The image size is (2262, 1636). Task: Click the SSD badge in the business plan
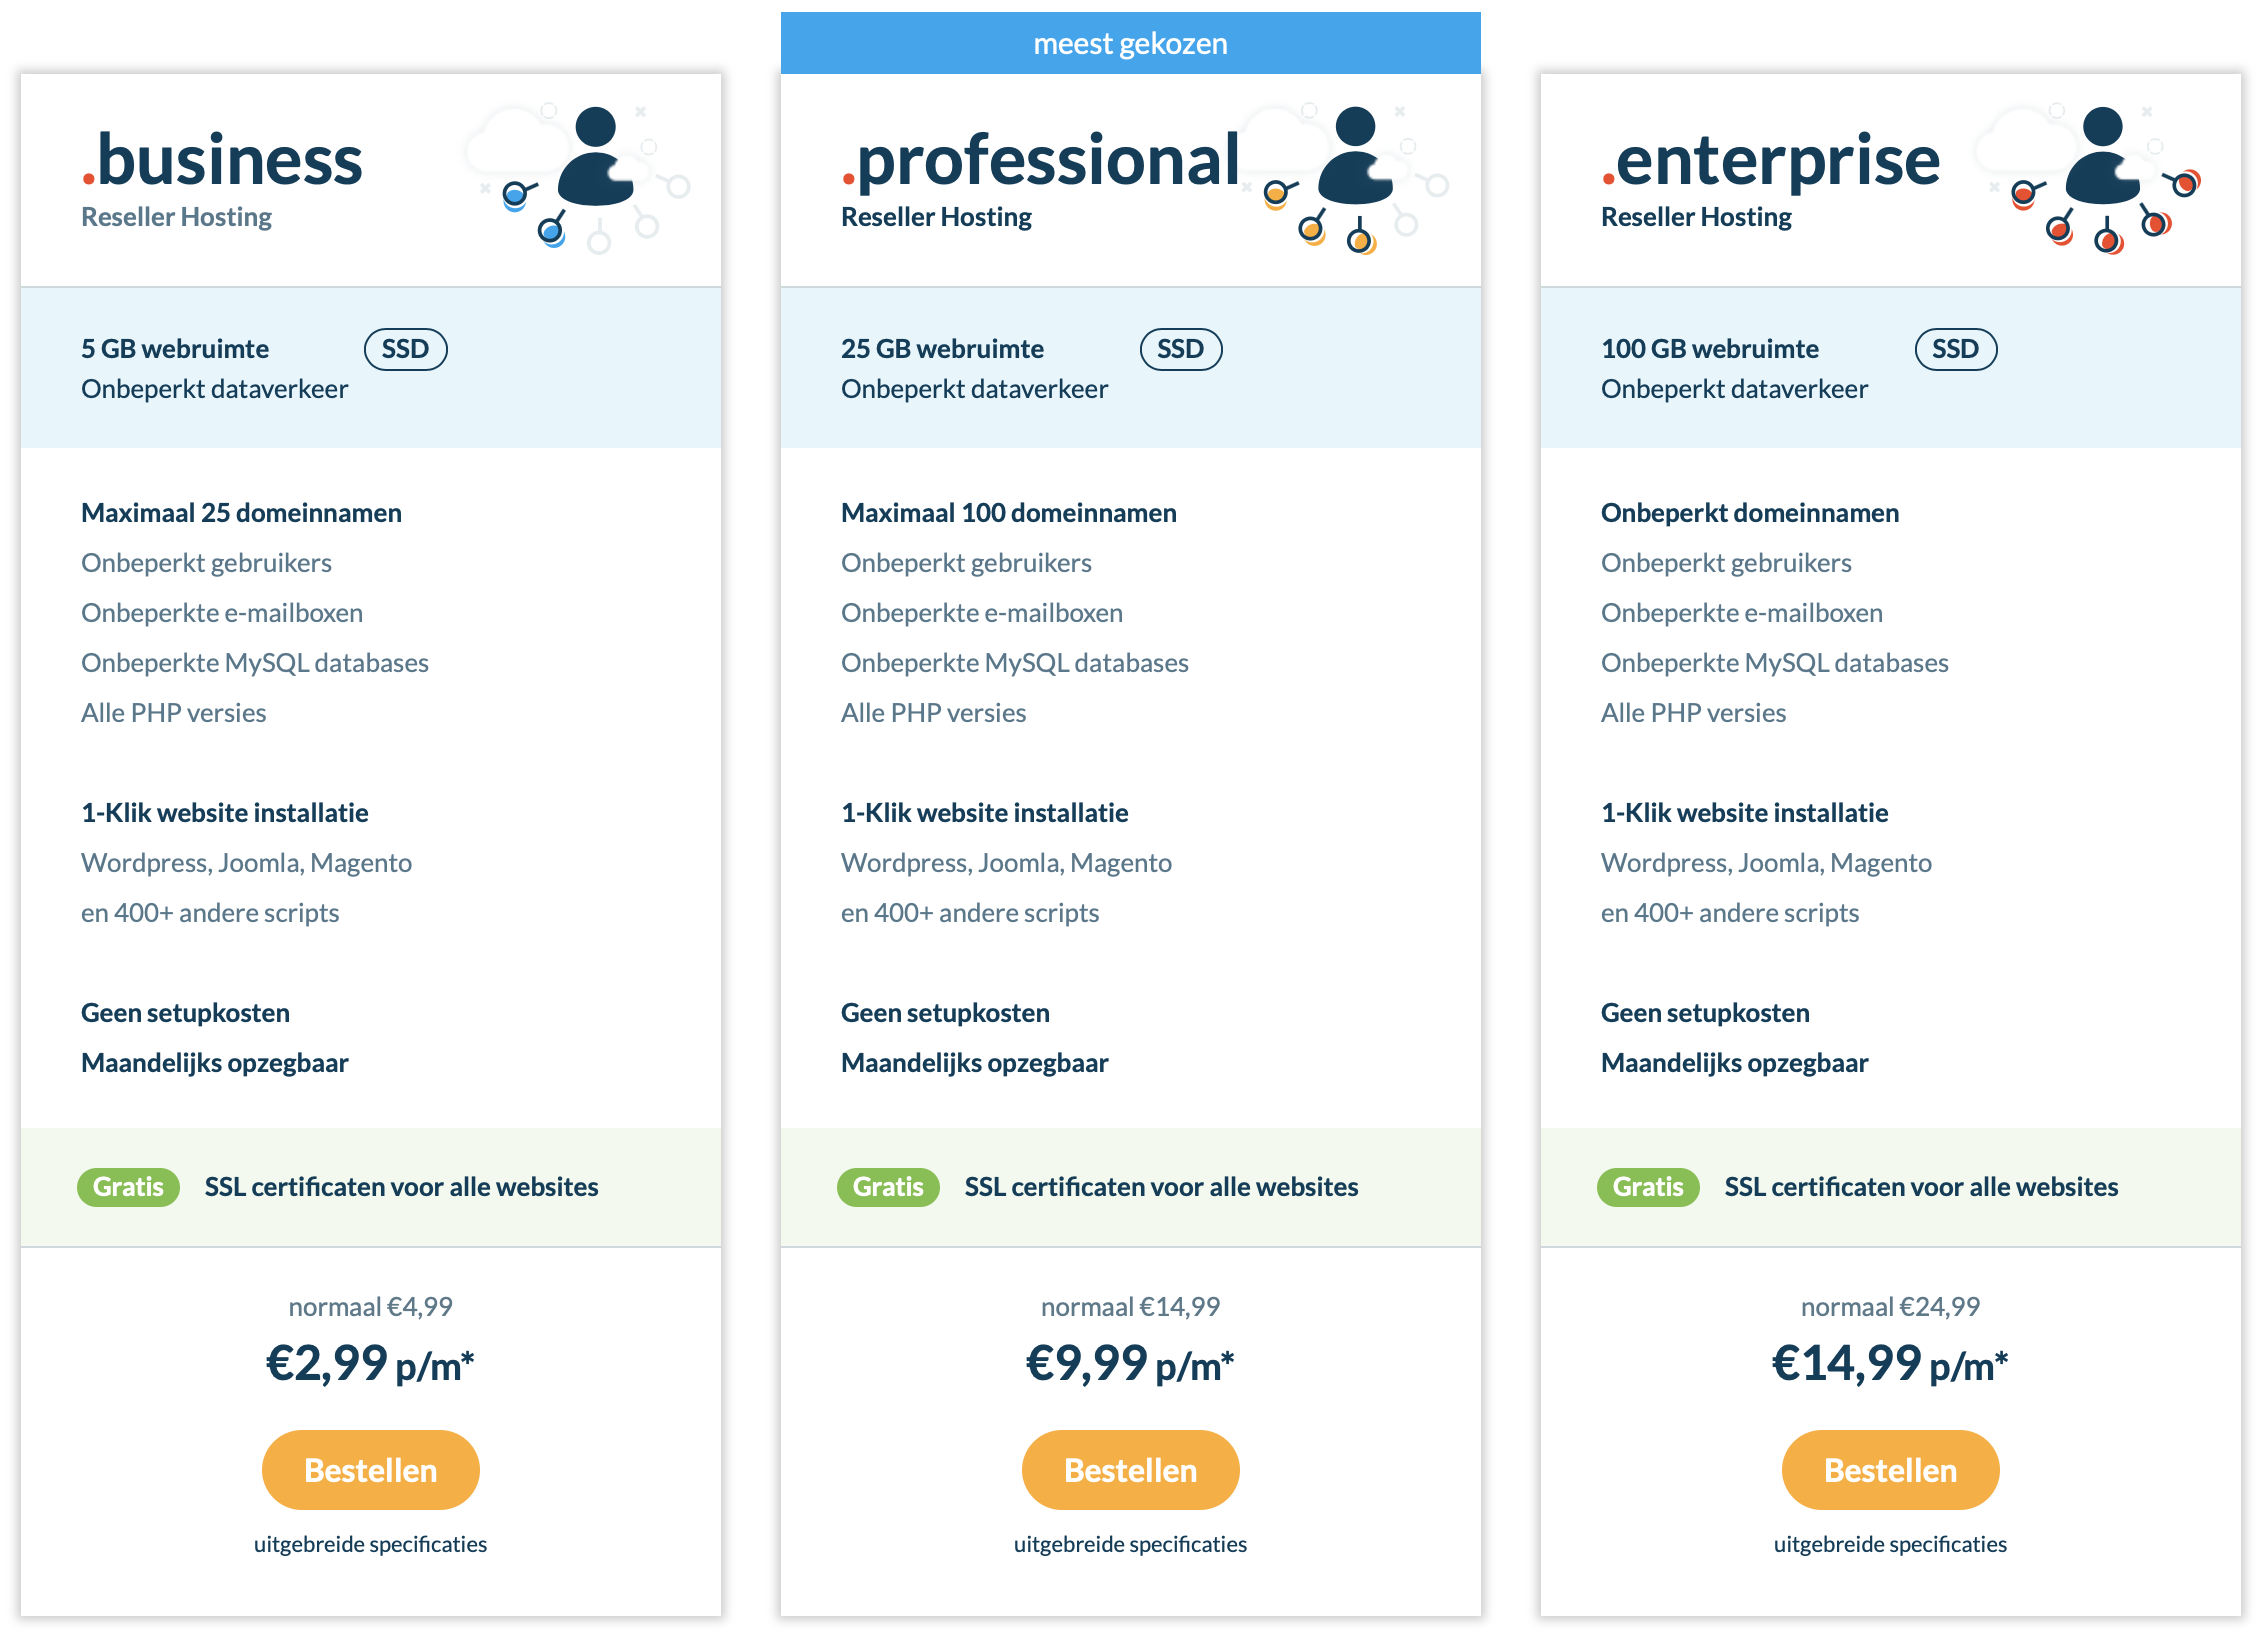[406, 349]
